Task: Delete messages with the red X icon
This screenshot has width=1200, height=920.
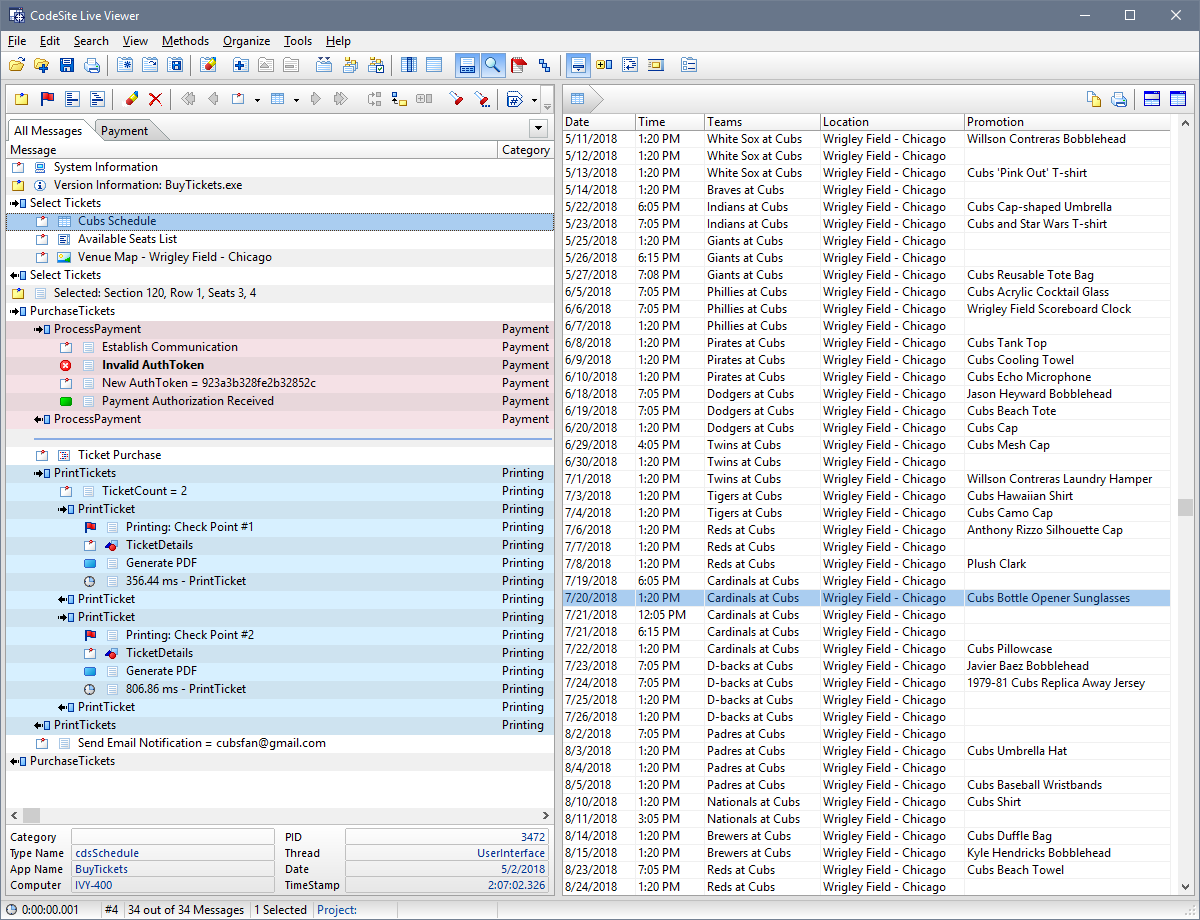Action: pyautogui.click(x=154, y=99)
